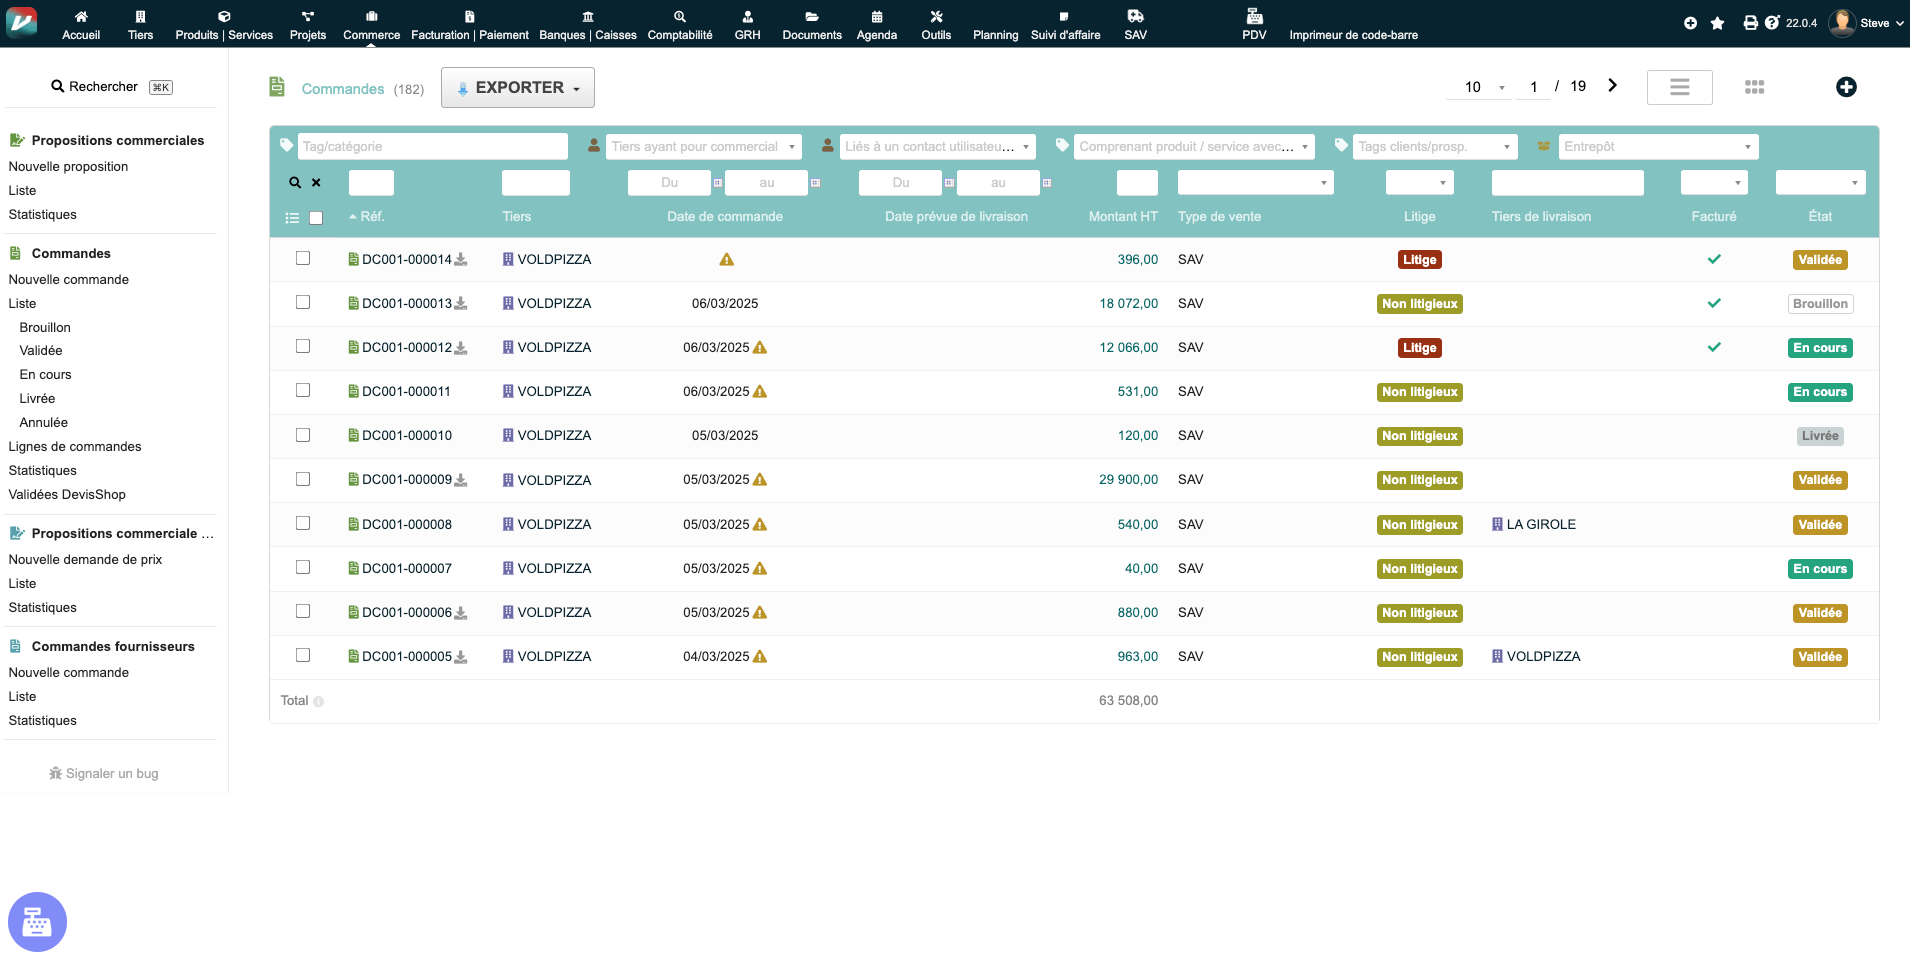Click the print icon in top bar
The width and height of the screenshot is (1910, 958).
coord(1750,23)
